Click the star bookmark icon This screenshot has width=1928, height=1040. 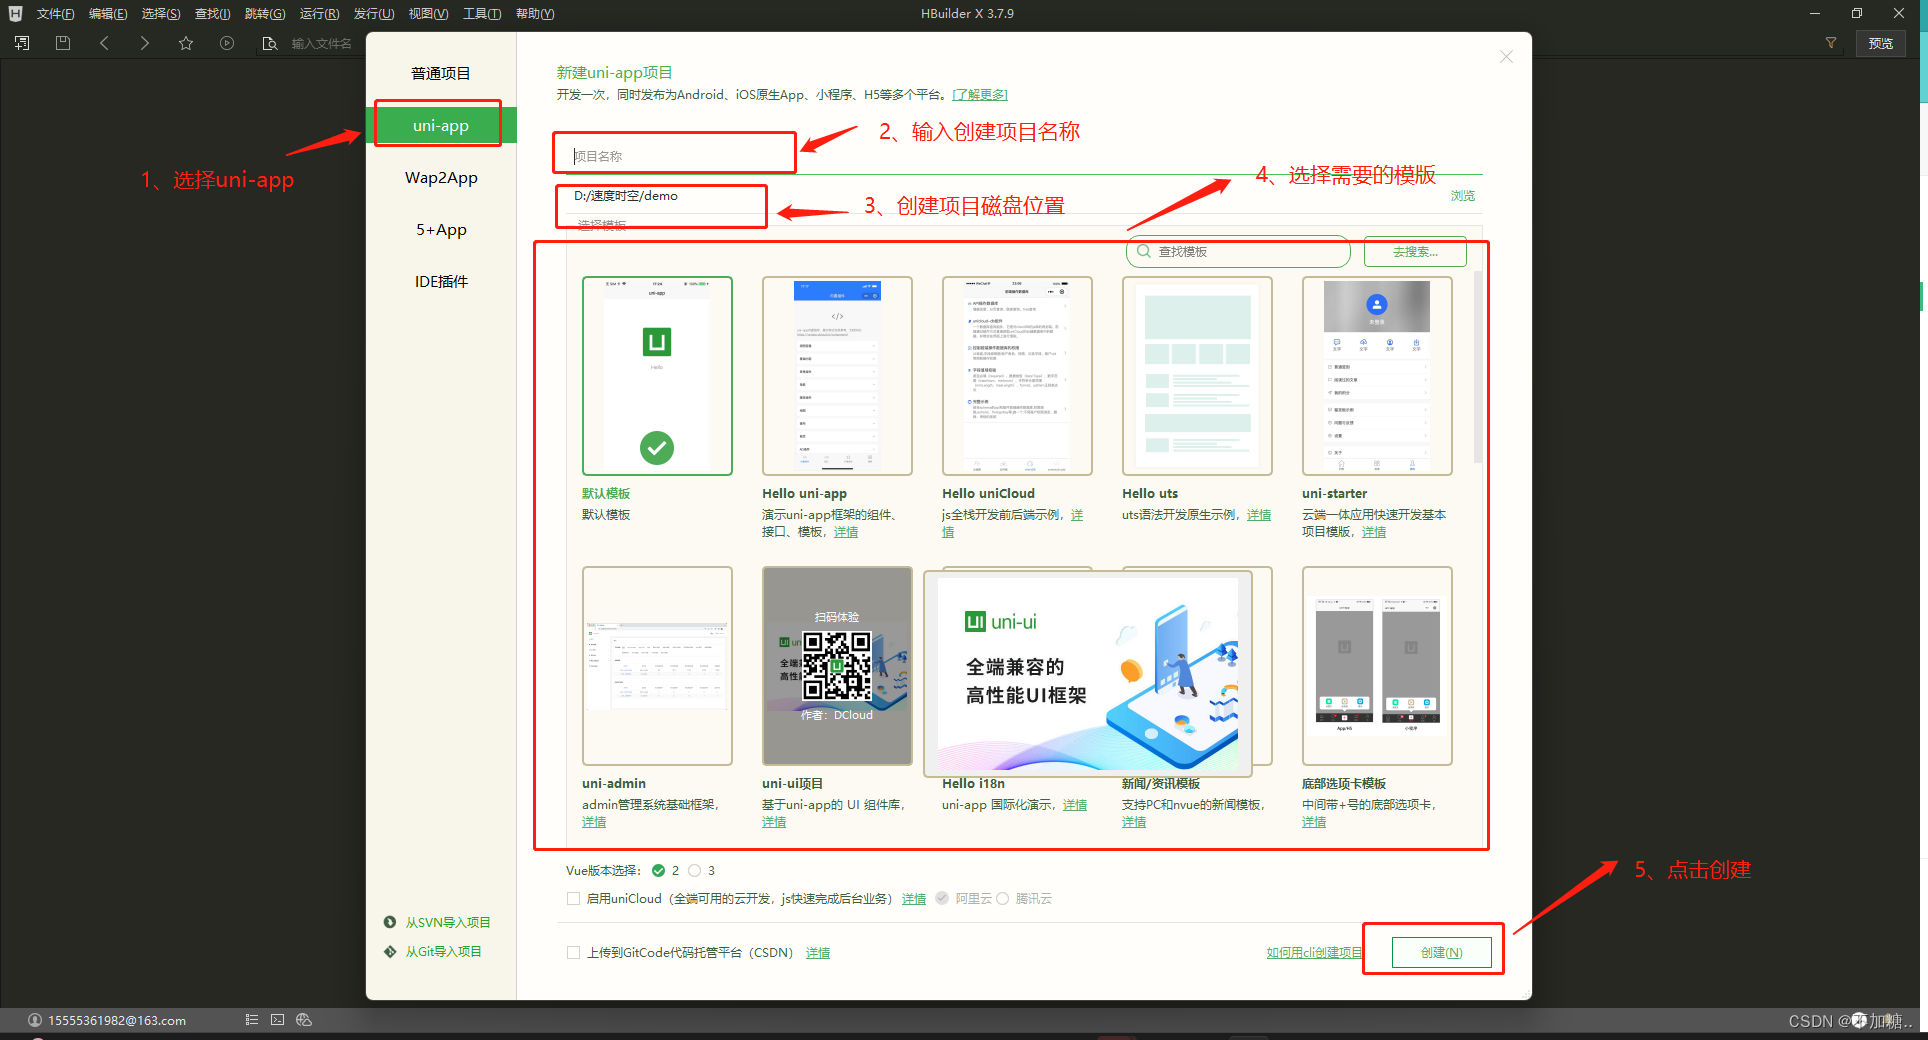coord(186,43)
